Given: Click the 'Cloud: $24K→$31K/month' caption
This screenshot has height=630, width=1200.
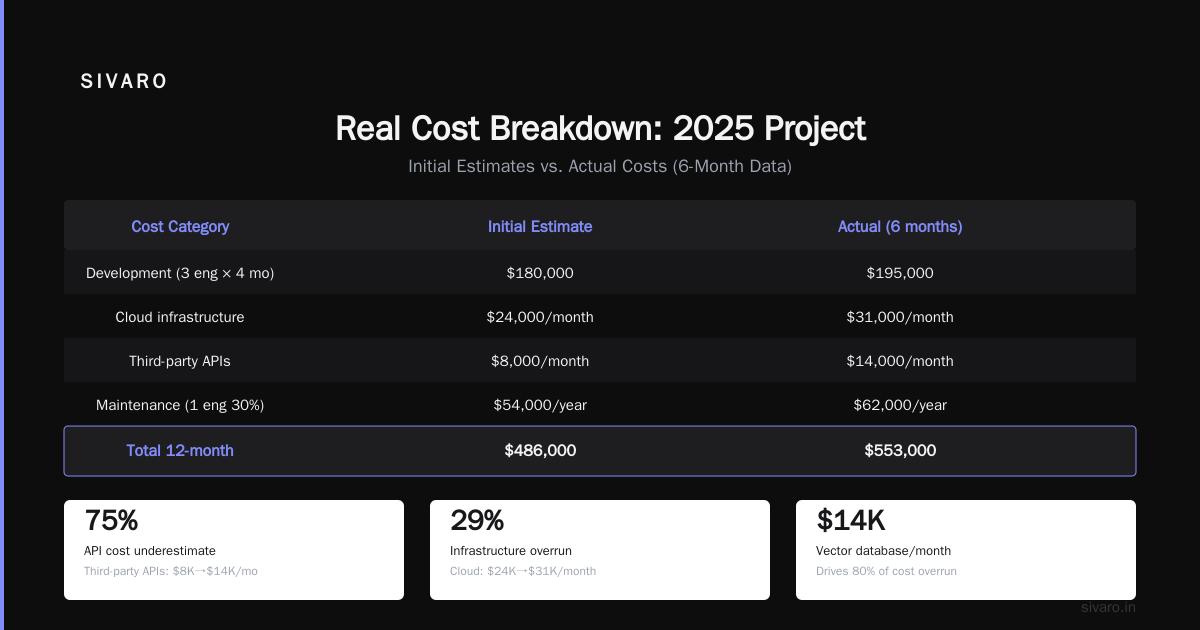Looking at the screenshot, I should (x=523, y=571).
